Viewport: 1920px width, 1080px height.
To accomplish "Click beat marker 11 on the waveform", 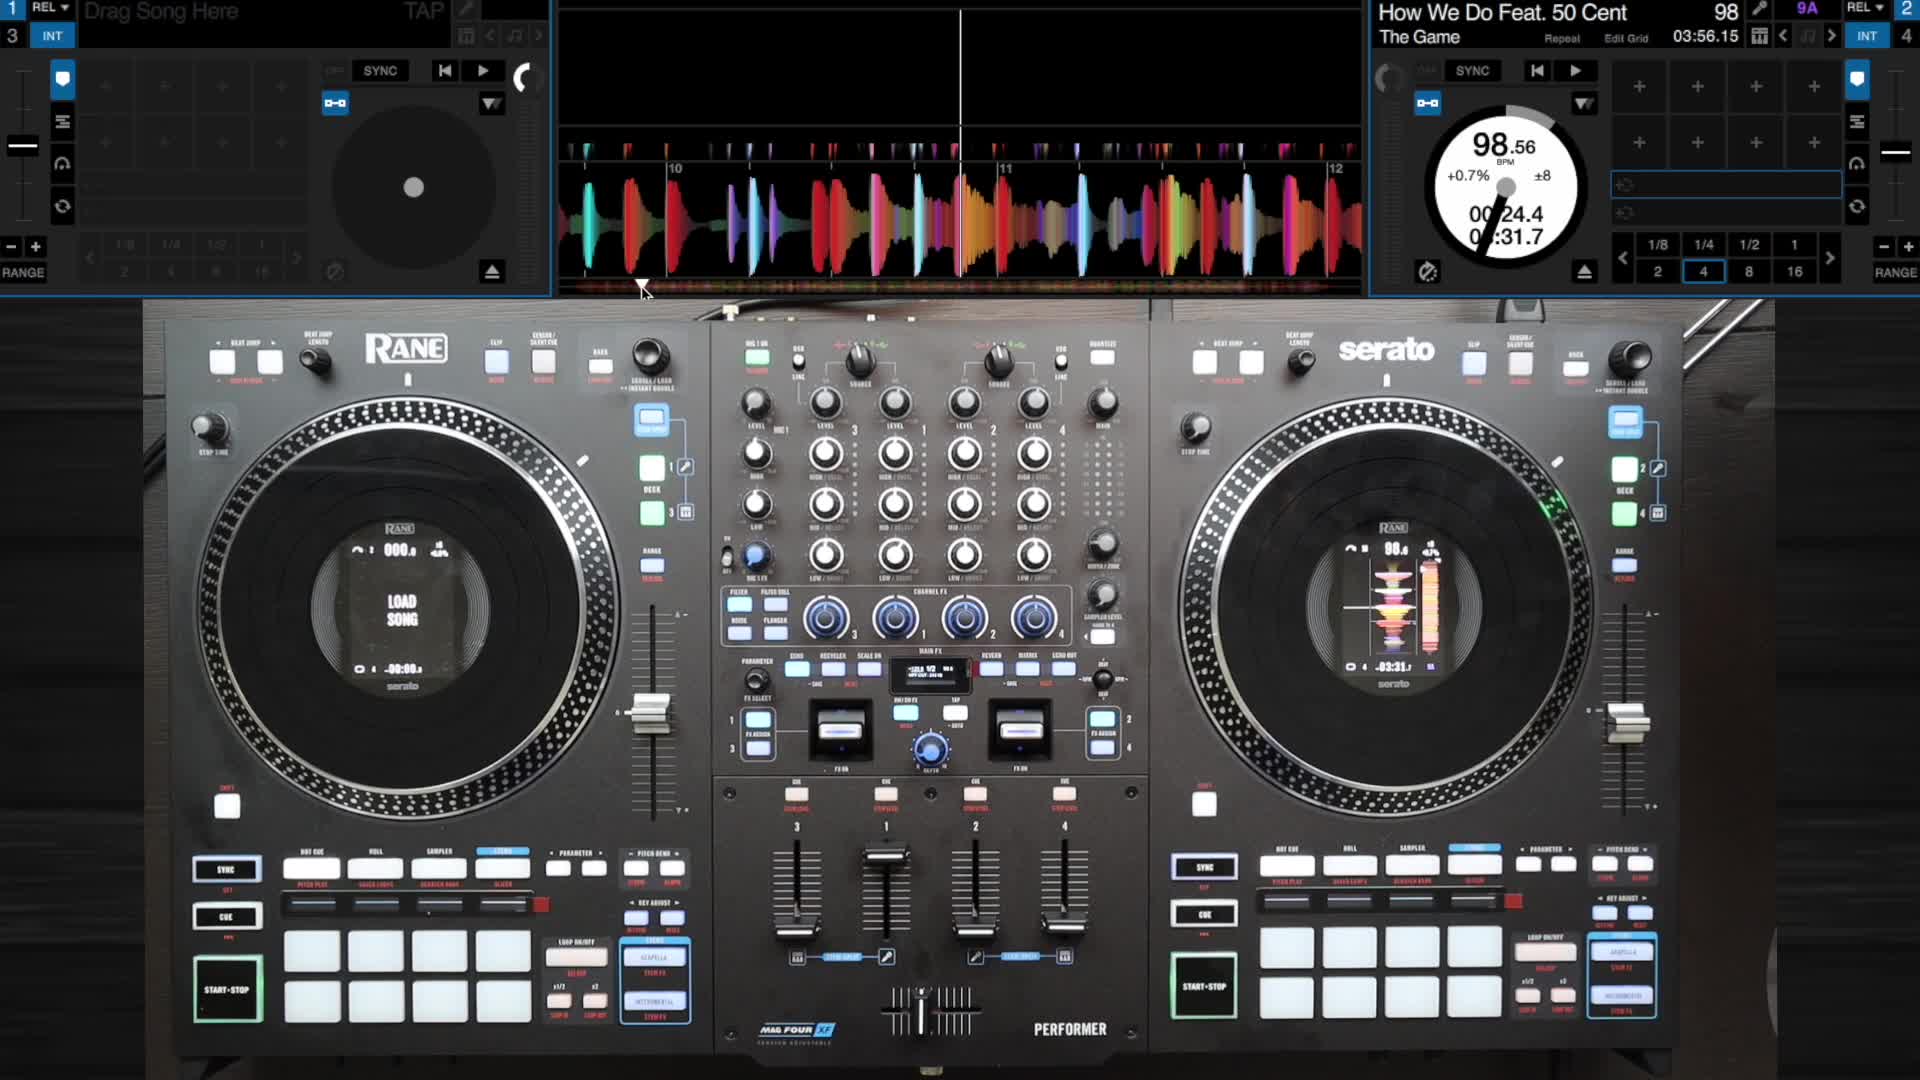I will click(1005, 169).
